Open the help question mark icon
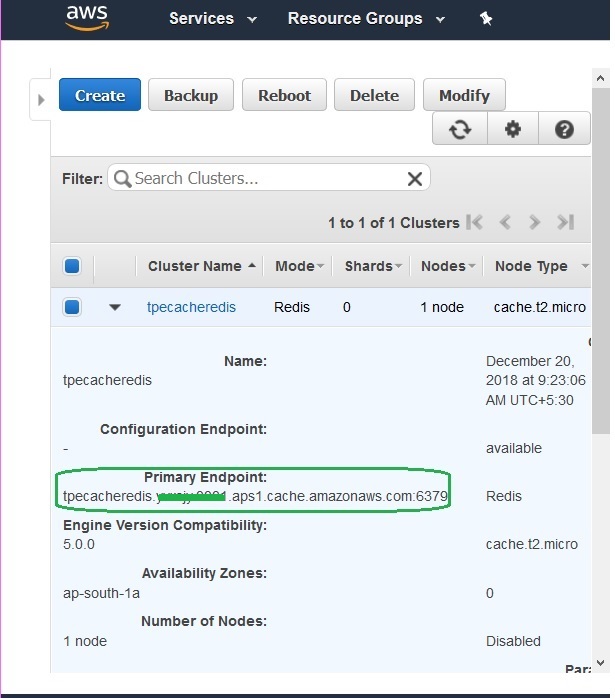Image resolution: width=615 pixels, height=698 pixels. [564, 130]
